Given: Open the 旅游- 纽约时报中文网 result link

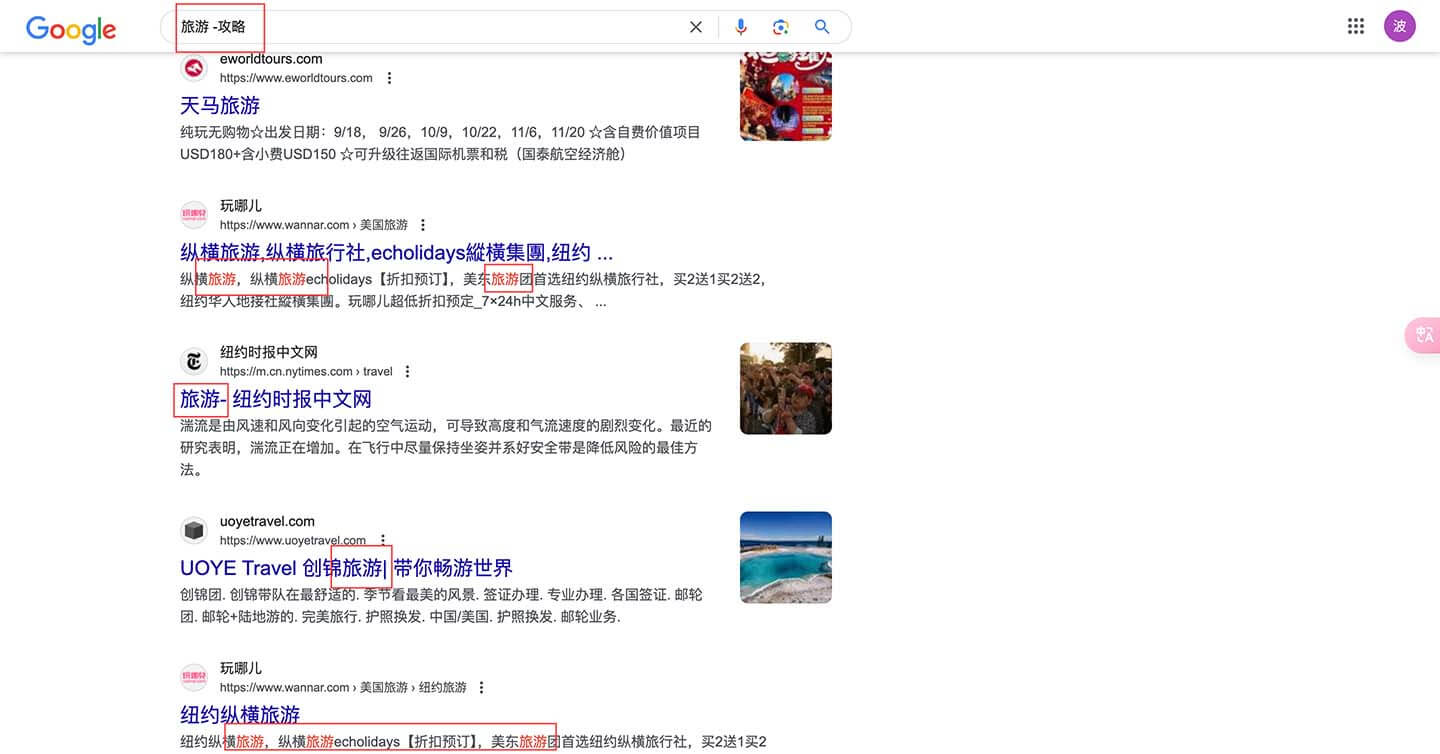Looking at the screenshot, I should [276, 399].
